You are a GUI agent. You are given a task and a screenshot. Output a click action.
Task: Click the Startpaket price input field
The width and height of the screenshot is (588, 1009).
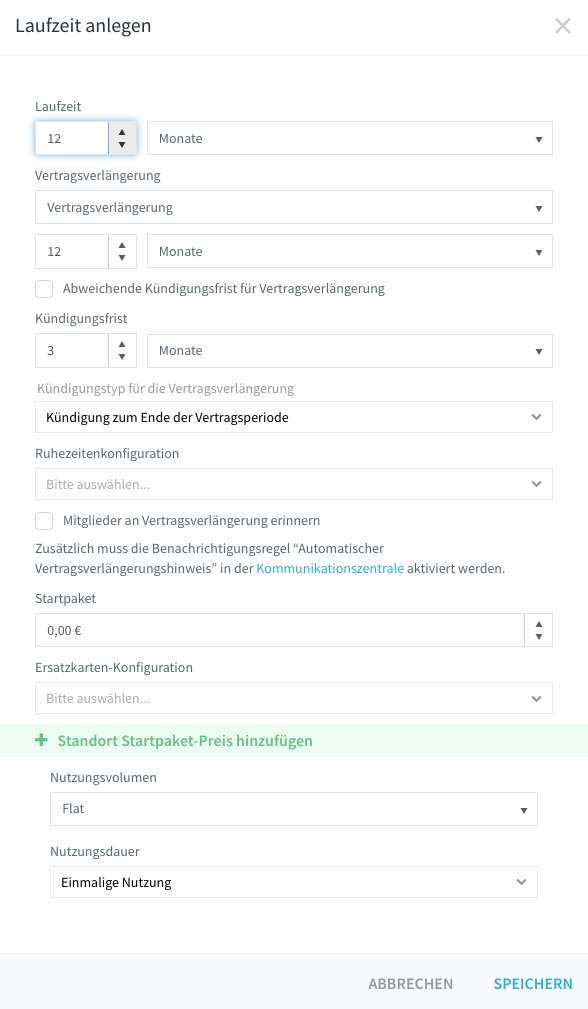point(280,630)
